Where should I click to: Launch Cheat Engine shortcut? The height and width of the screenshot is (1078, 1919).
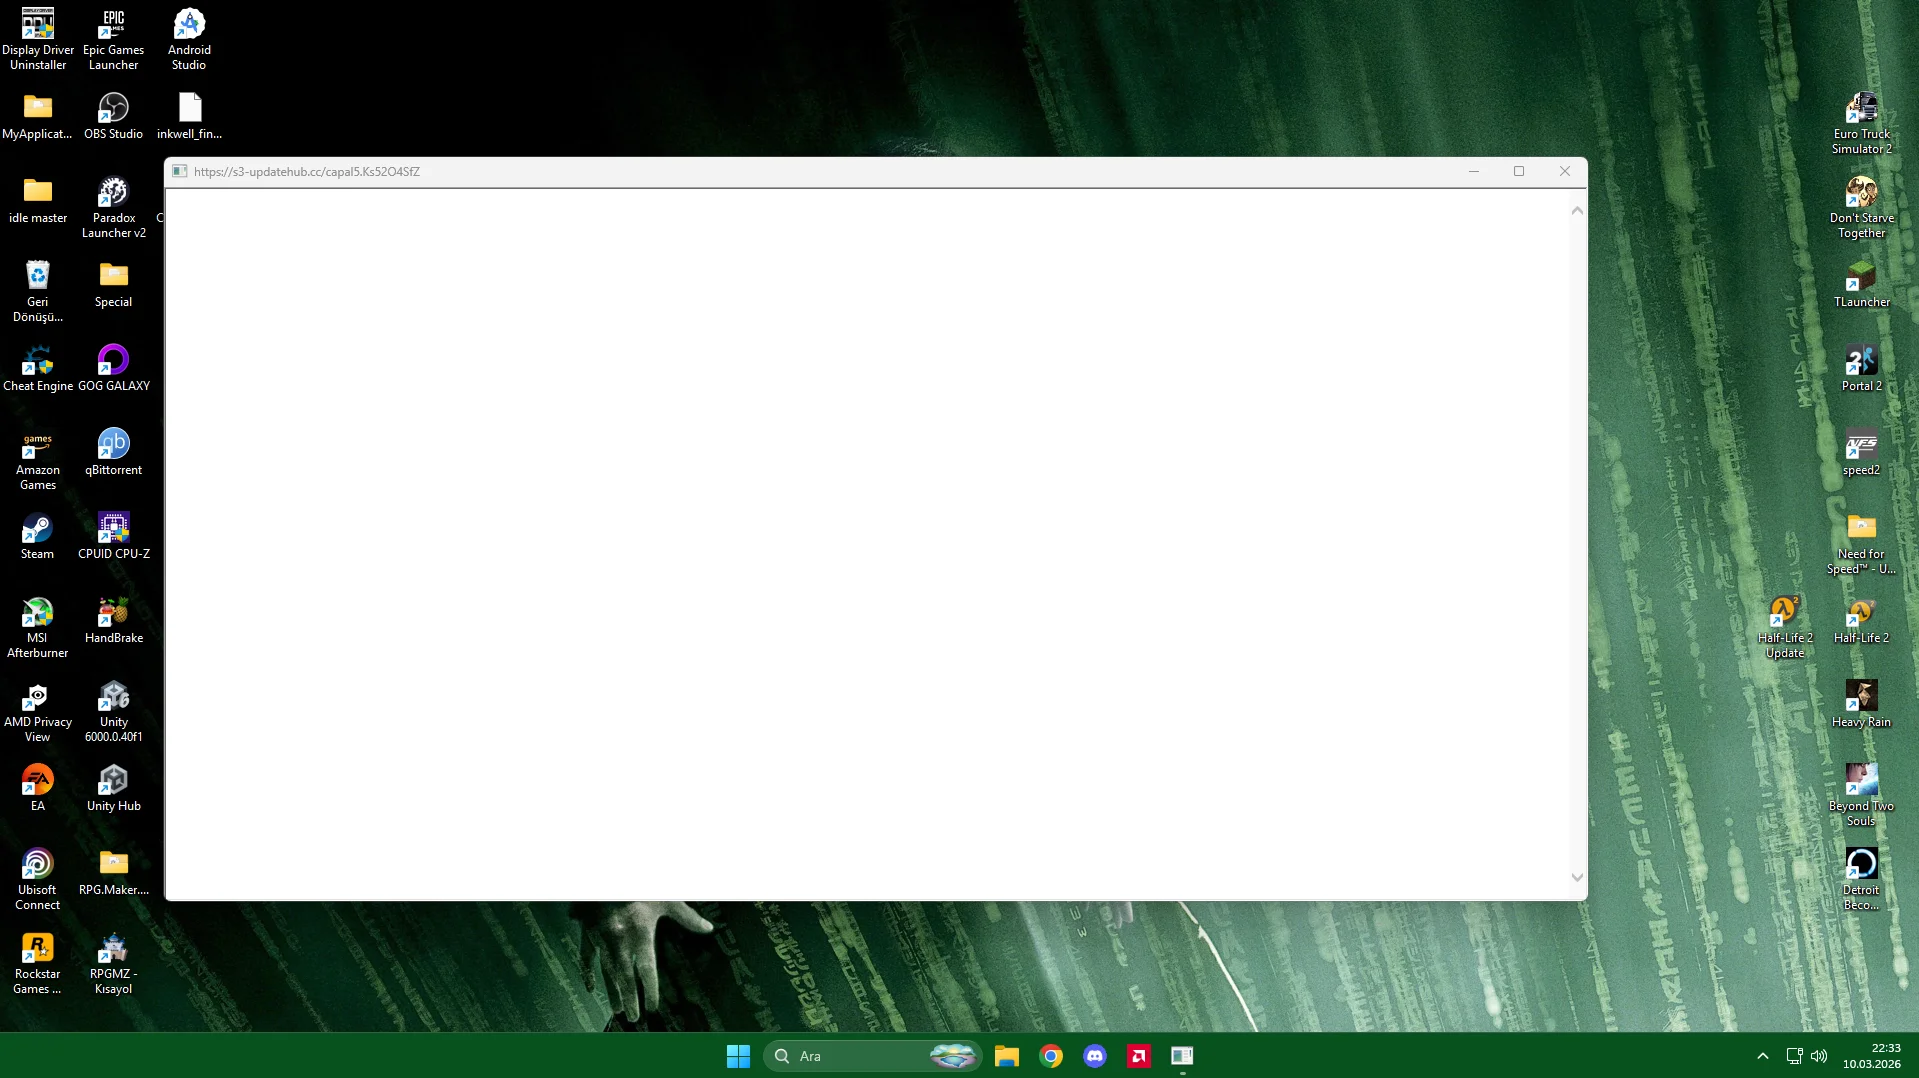pyautogui.click(x=38, y=368)
